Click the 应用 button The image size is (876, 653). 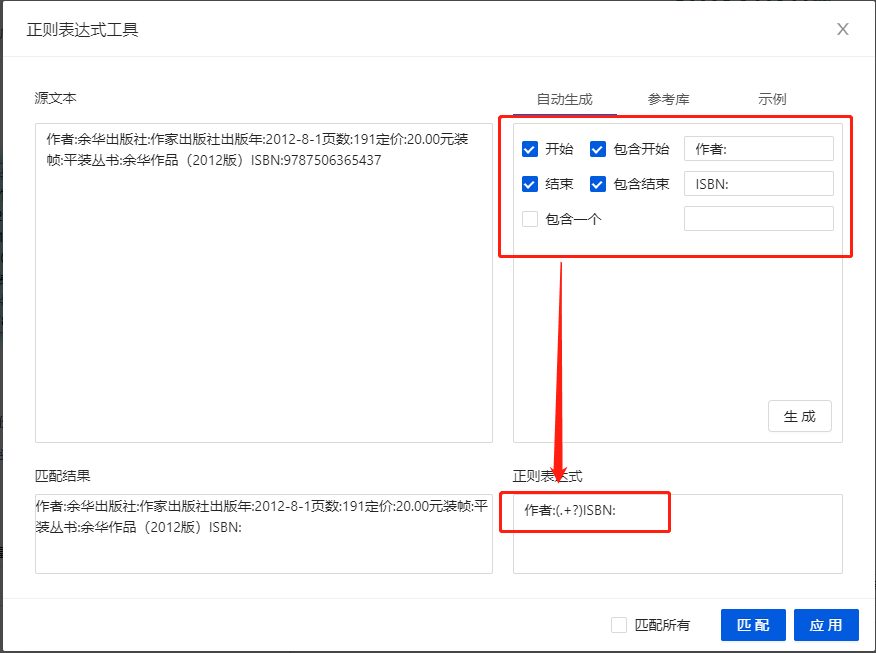click(x=826, y=625)
